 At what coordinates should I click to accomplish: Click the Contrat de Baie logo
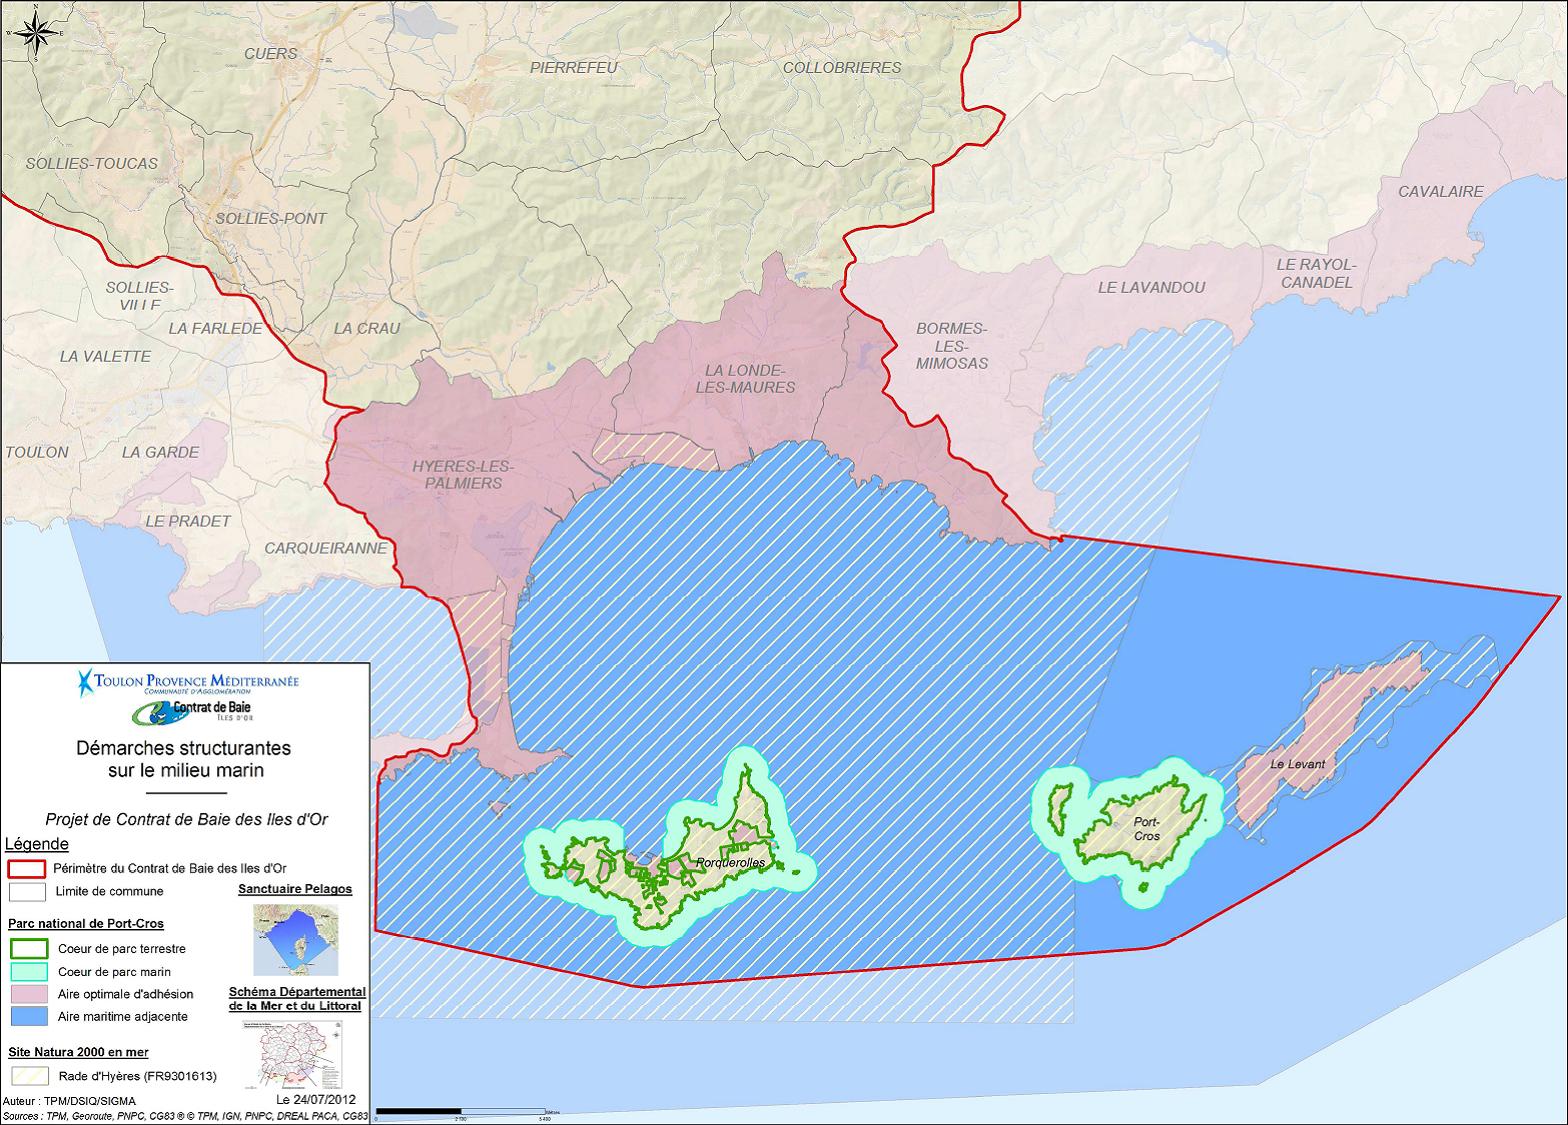click(x=189, y=712)
